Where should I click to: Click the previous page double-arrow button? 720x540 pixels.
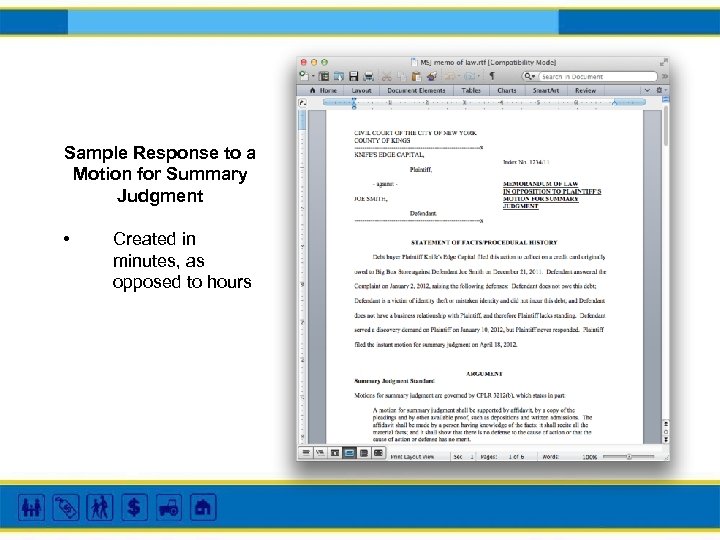666,424
